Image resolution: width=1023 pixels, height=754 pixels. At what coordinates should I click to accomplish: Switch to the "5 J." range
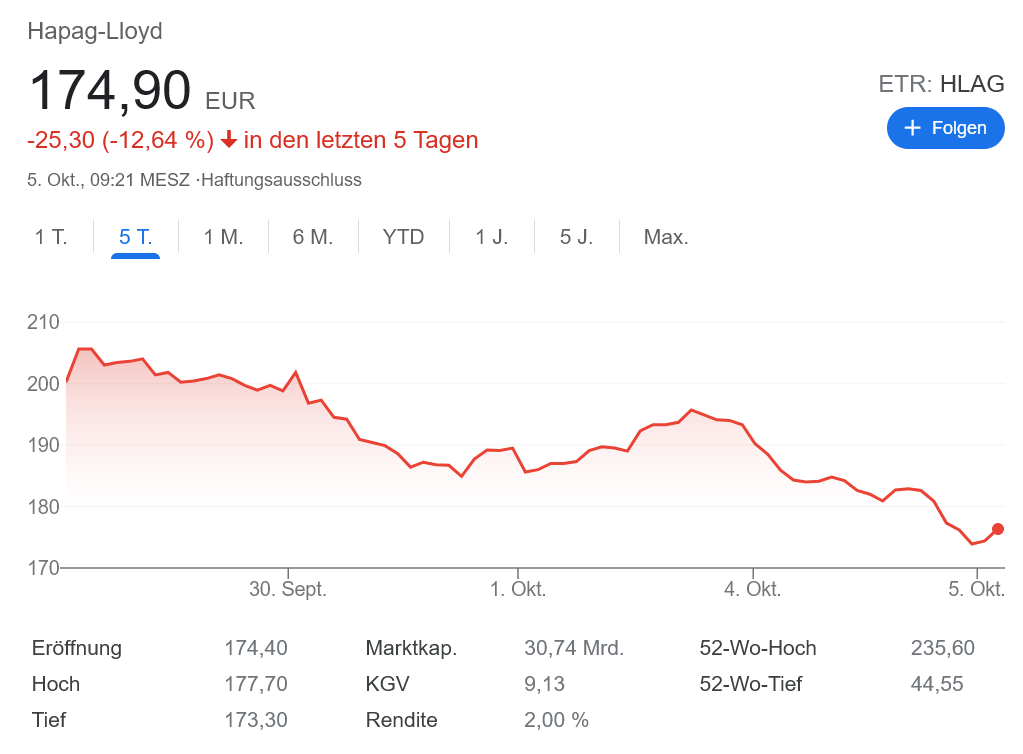pos(575,237)
